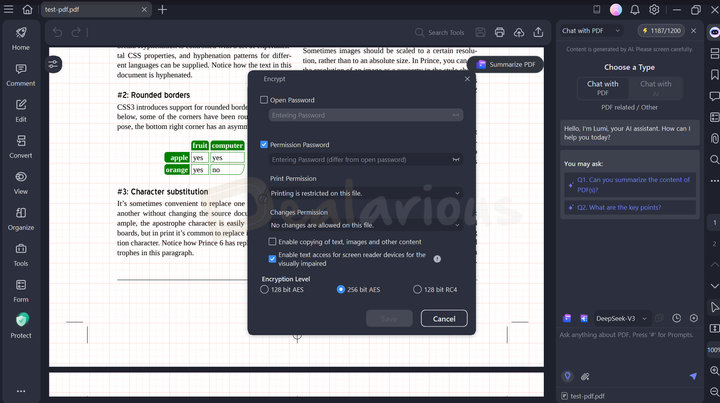Open the DeepSeek-V3 model dropdown

coord(621,318)
